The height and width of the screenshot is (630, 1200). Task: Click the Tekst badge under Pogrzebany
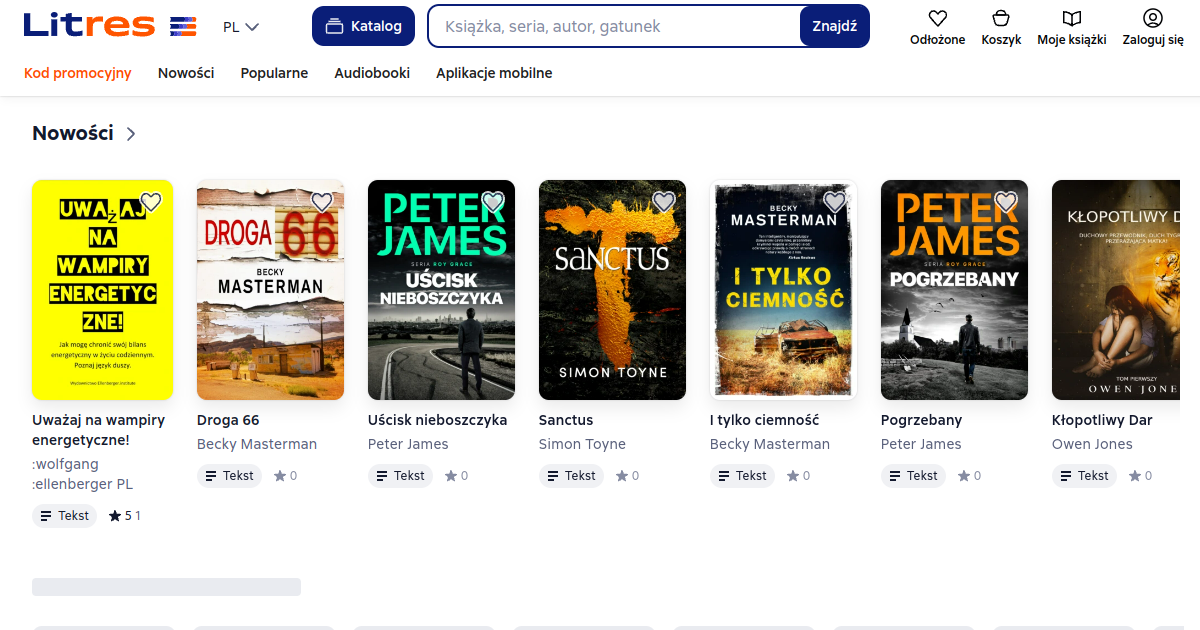[x=914, y=476]
